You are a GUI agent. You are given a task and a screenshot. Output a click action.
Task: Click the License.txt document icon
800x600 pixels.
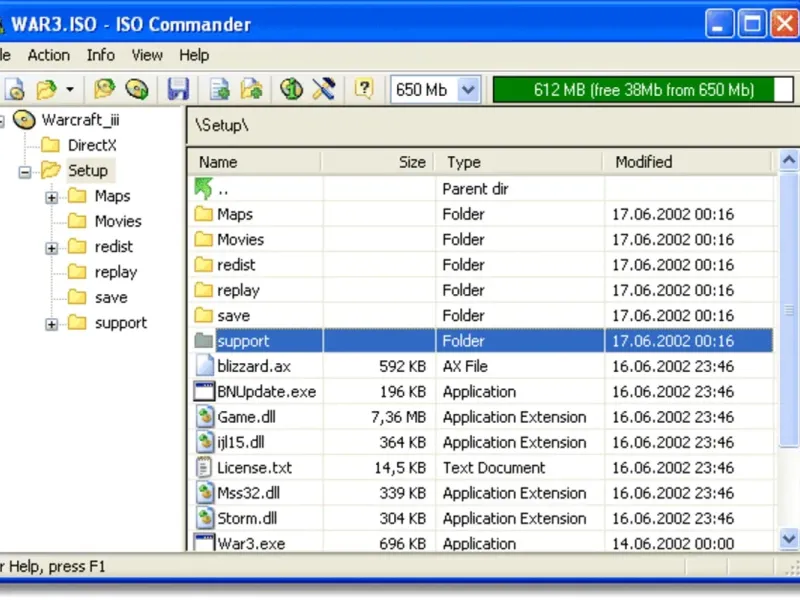point(204,467)
